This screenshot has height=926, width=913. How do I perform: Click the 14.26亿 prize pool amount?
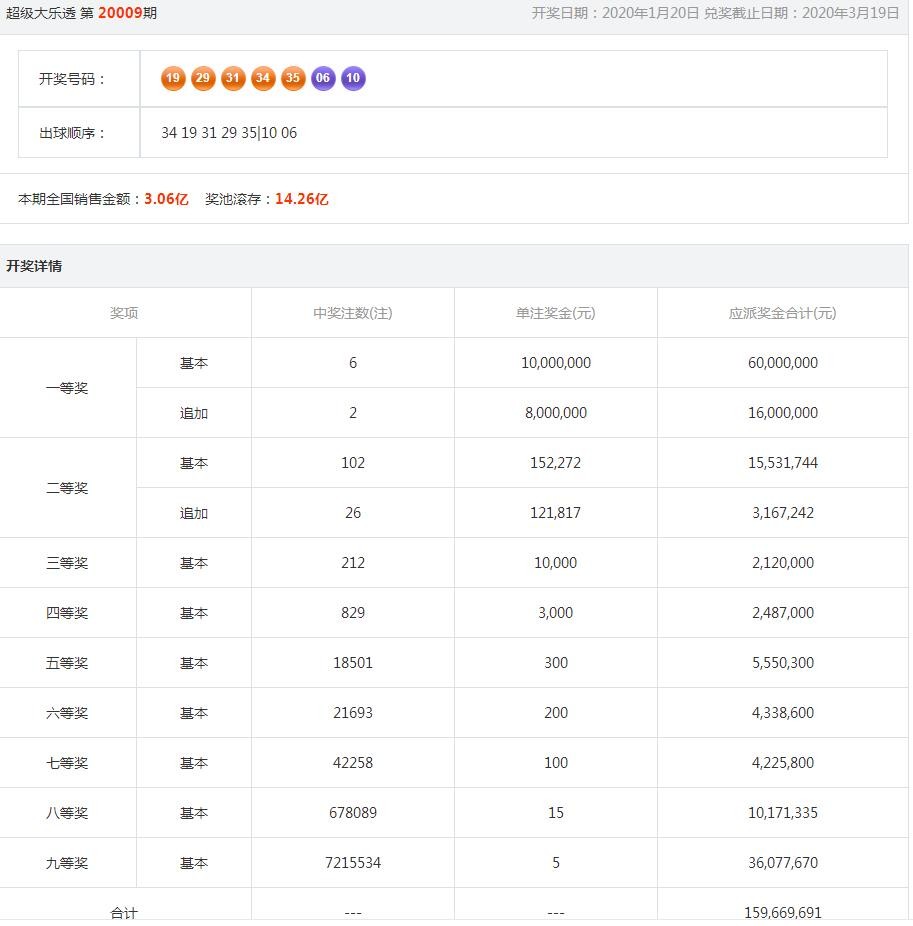tap(301, 199)
